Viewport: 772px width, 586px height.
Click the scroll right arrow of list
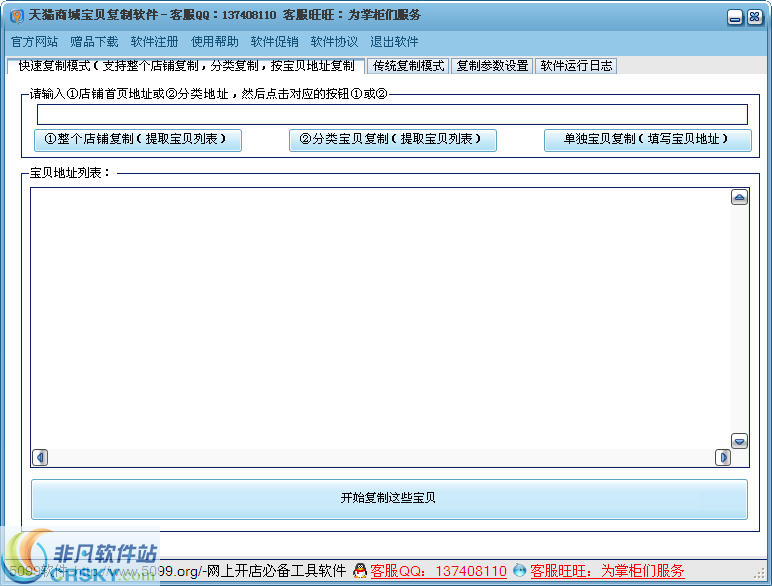tap(723, 457)
